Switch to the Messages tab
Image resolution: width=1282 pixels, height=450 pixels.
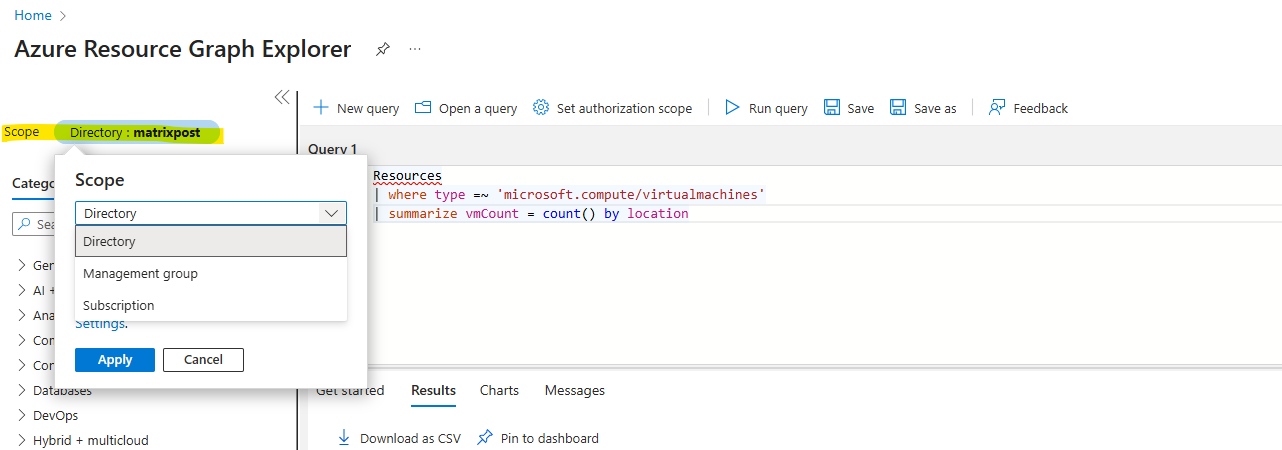[x=575, y=390]
